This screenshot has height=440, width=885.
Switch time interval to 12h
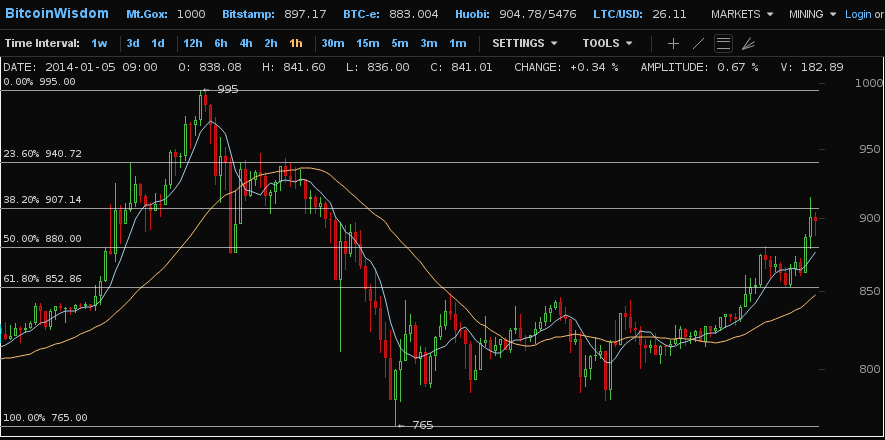click(193, 43)
